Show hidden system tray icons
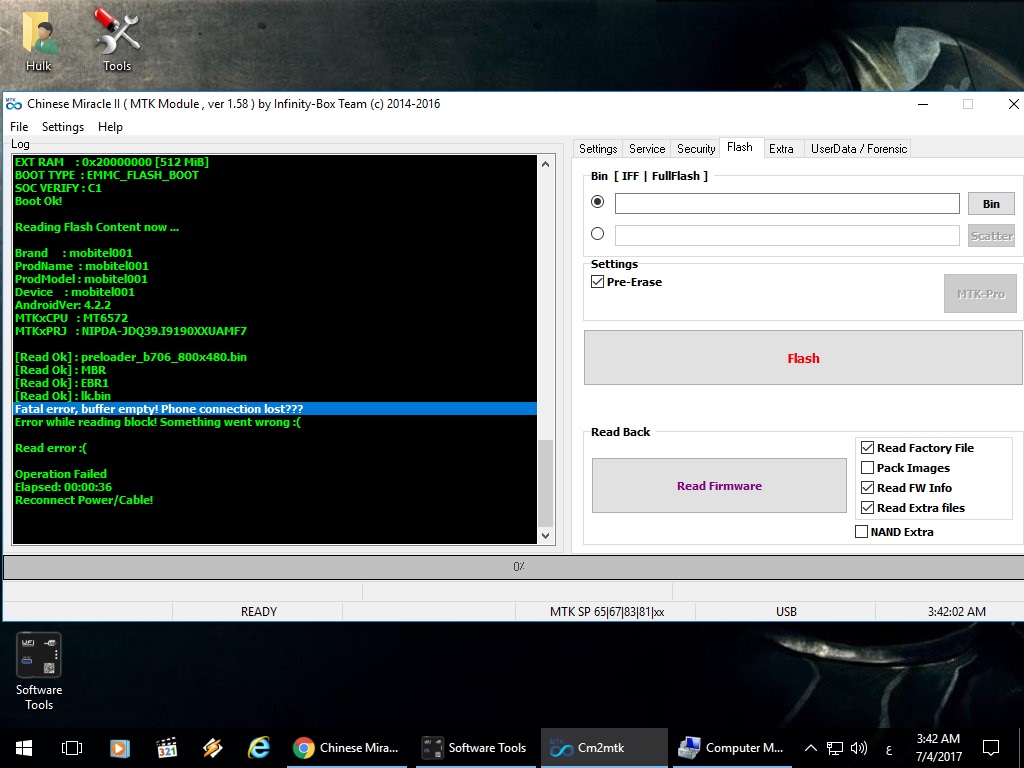 click(810, 748)
